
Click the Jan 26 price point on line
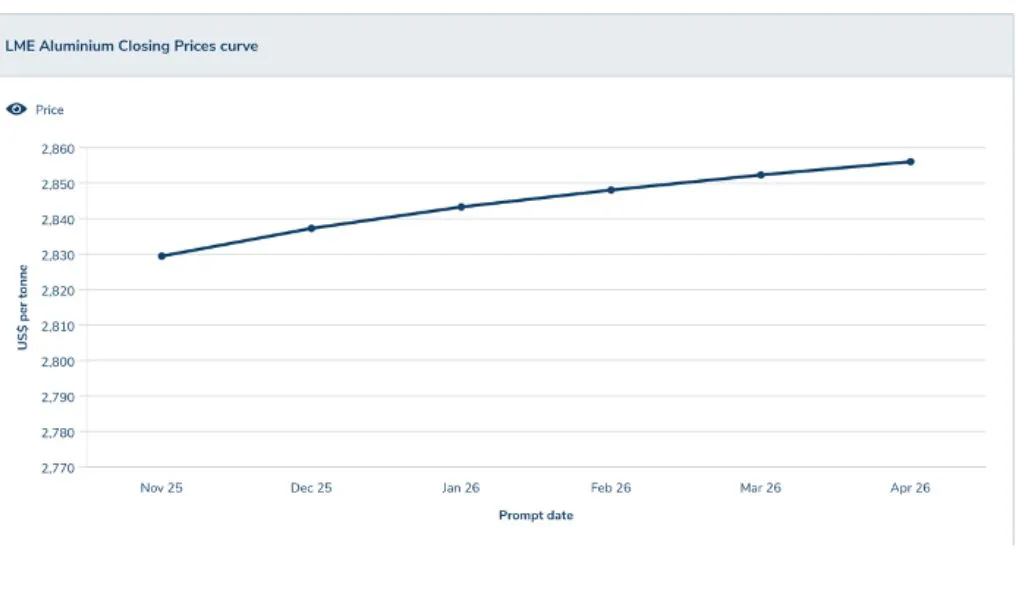(461, 207)
